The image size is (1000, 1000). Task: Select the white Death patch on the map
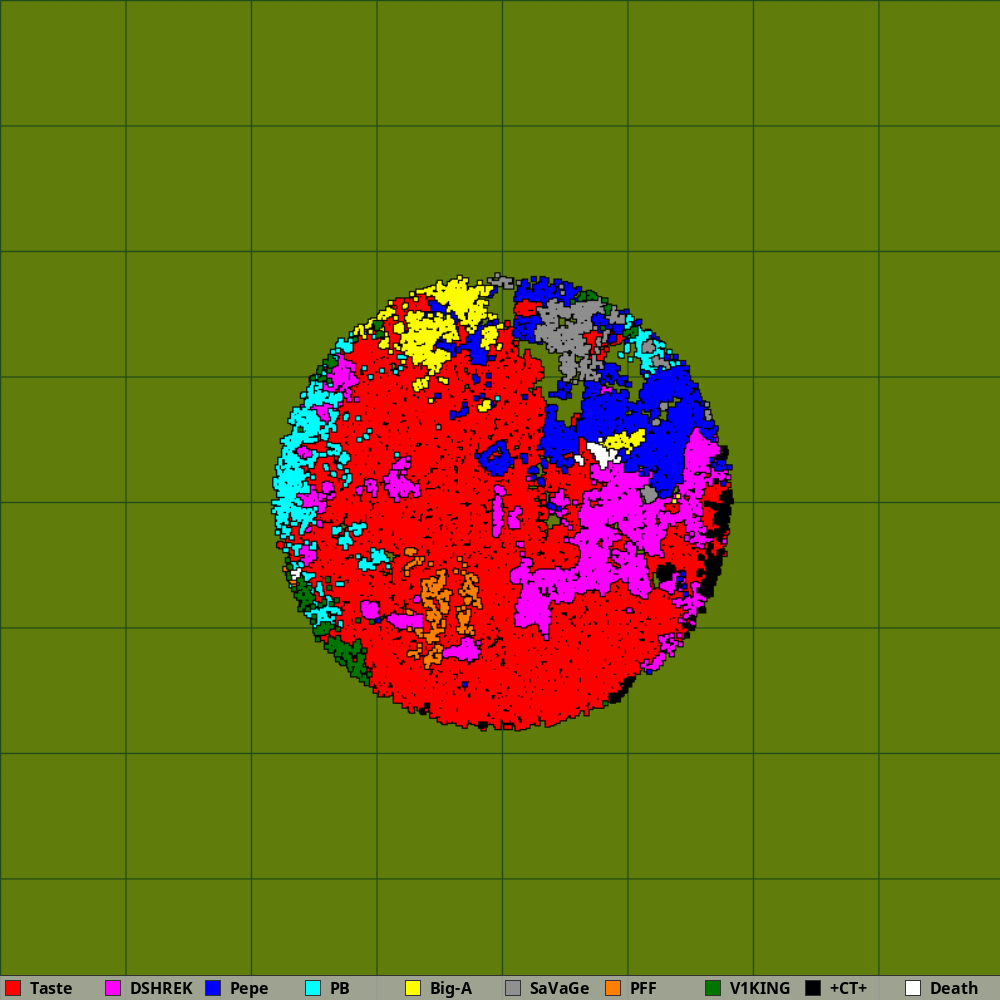tap(603, 454)
